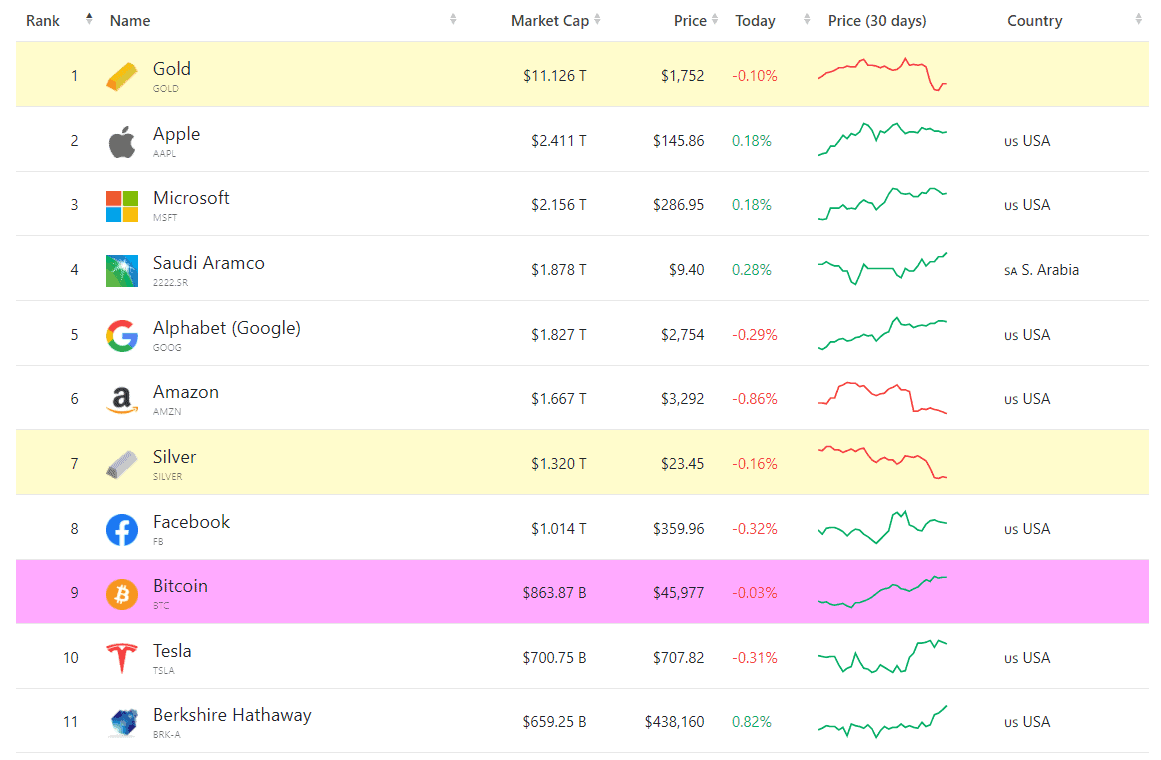
Task: Open Alphabet (Google) page
Action: (227, 328)
